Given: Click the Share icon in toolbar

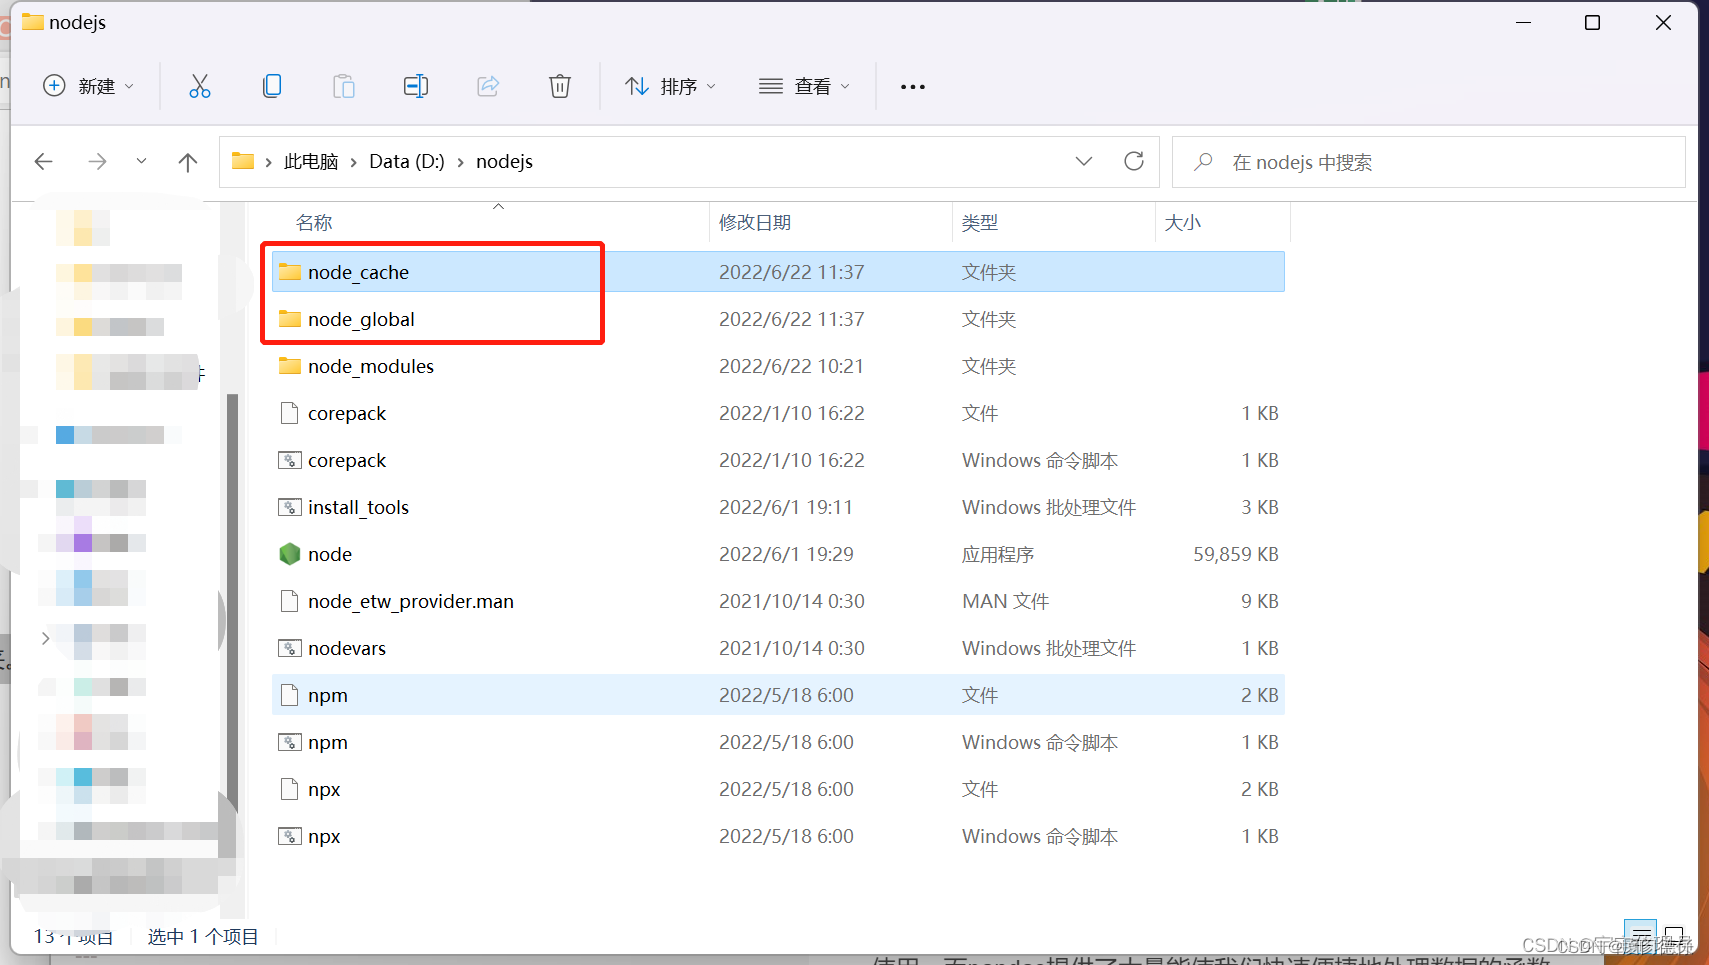Looking at the screenshot, I should (x=488, y=86).
